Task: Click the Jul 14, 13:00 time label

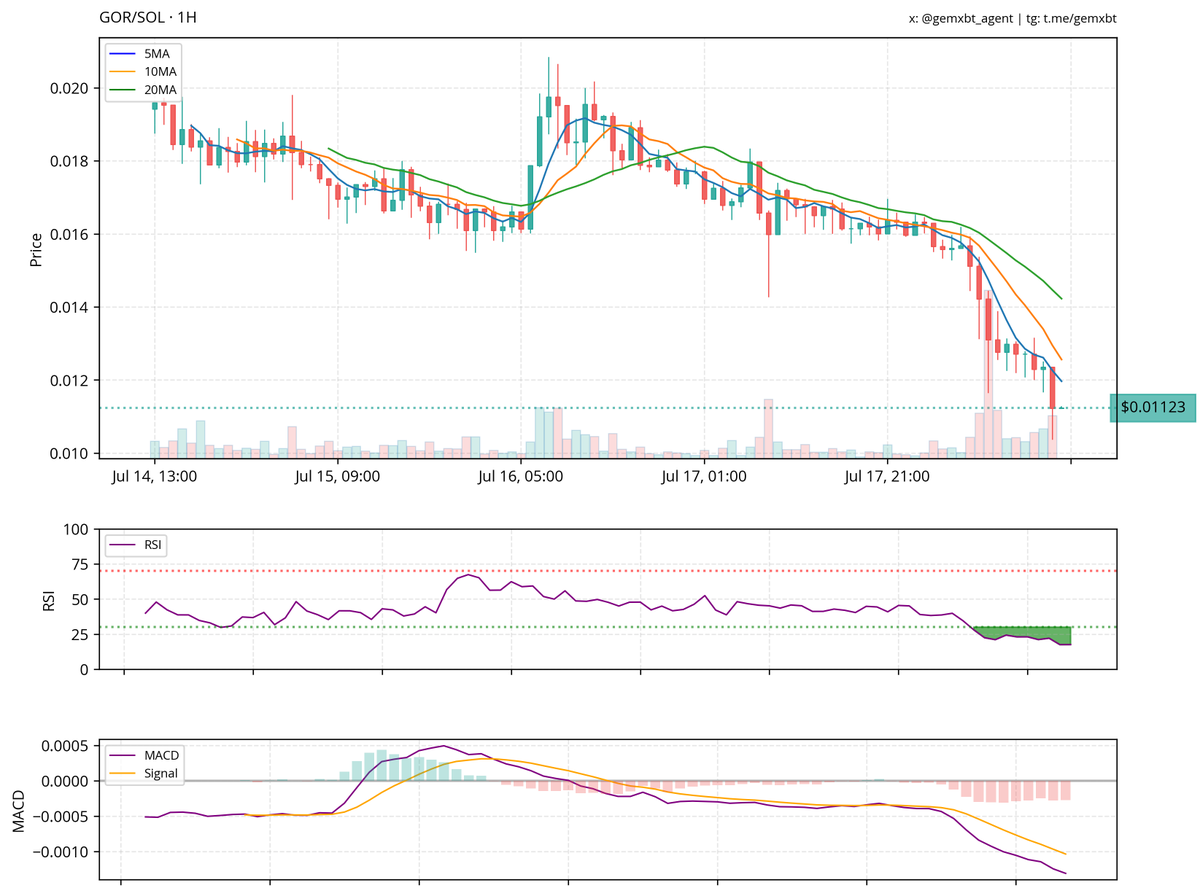Action: point(156,477)
